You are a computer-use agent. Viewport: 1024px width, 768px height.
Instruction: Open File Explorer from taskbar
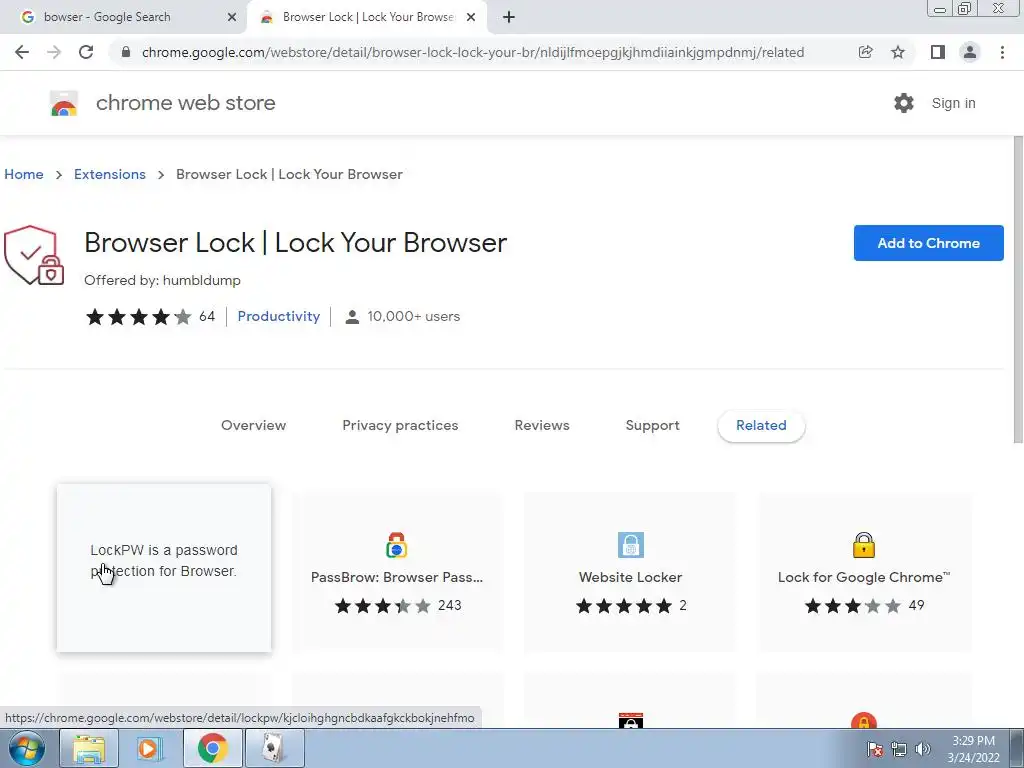[x=89, y=748]
